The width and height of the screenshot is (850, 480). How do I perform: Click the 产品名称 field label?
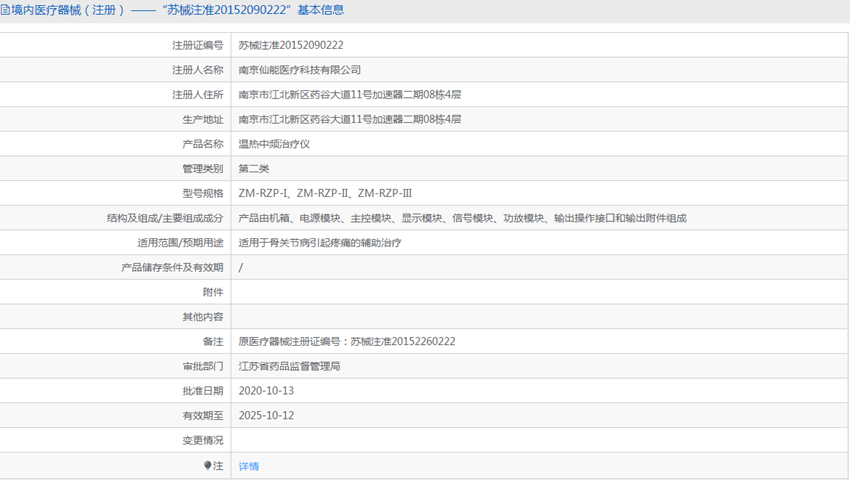point(203,144)
